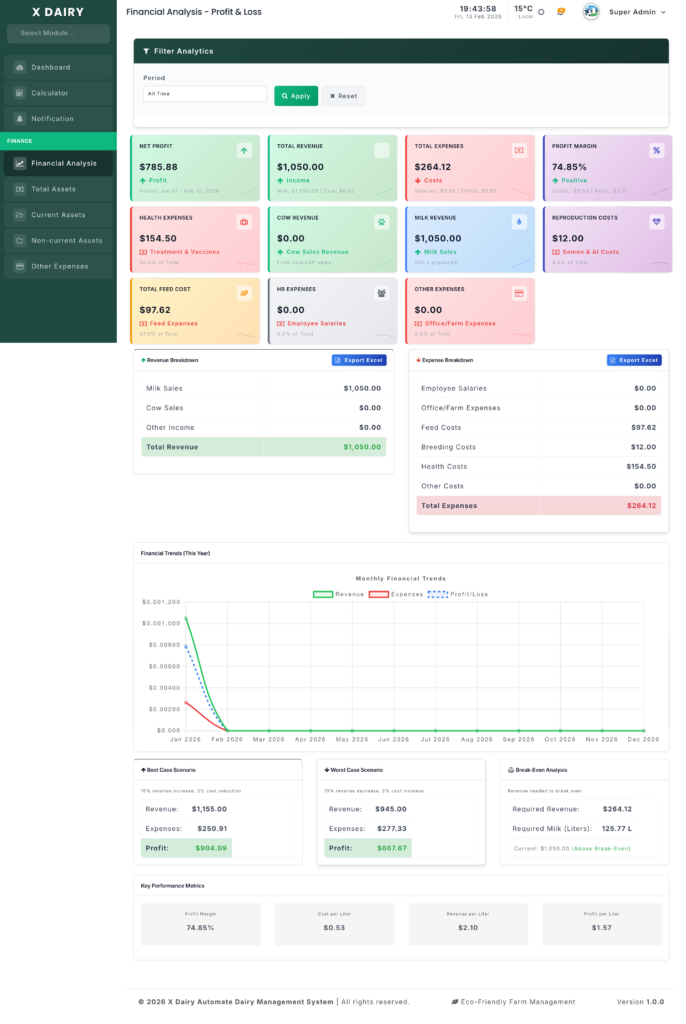
Task: Click the Other Expenses credit card icon
Action: point(518,293)
